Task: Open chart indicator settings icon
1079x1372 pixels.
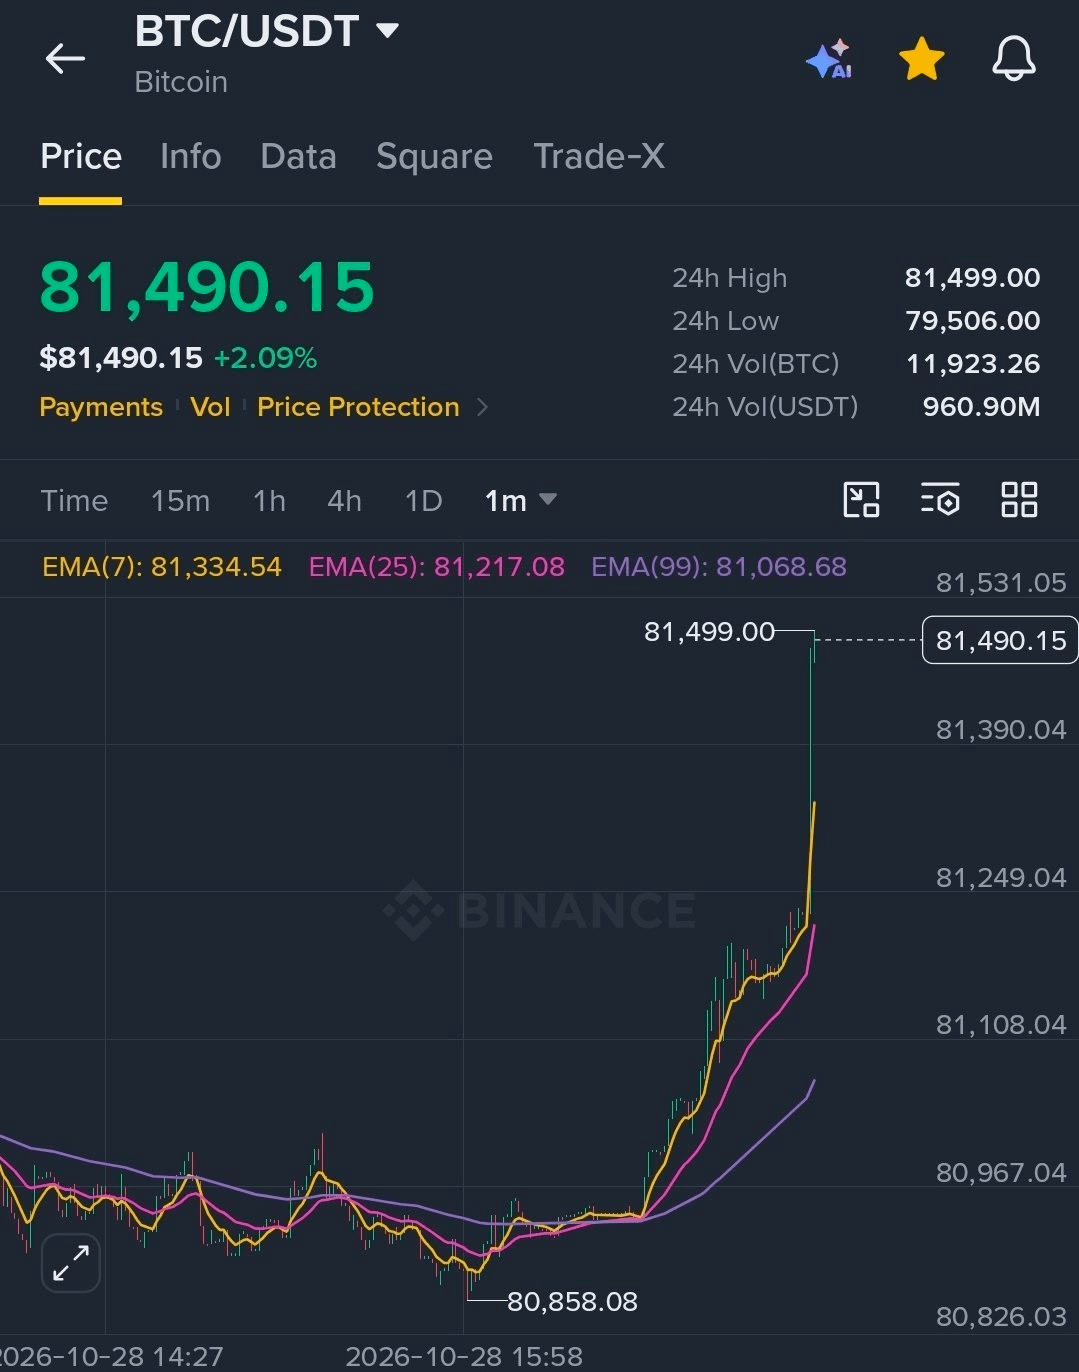Action: coord(940,500)
